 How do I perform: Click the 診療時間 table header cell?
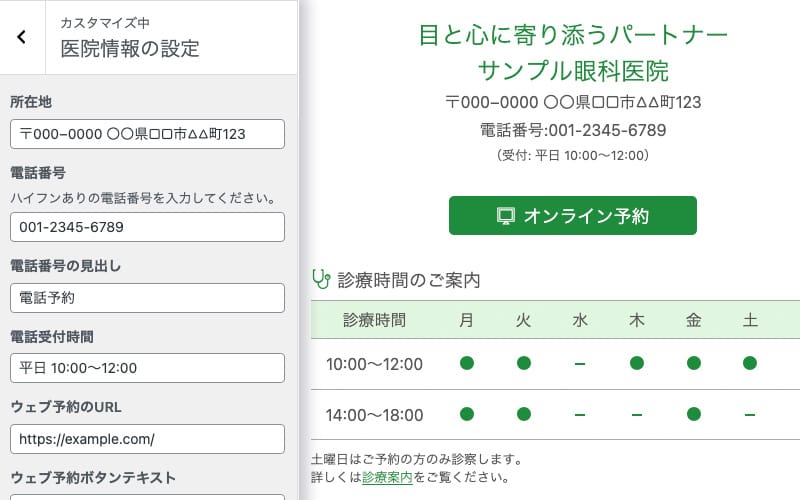(x=374, y=321)
